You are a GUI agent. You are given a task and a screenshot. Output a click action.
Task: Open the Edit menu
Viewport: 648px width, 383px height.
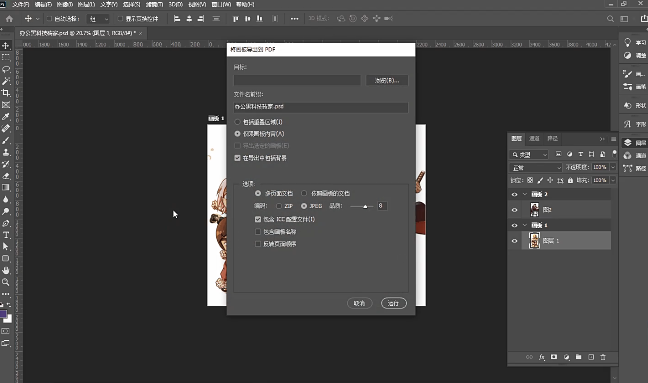click(x=43, y=5)
